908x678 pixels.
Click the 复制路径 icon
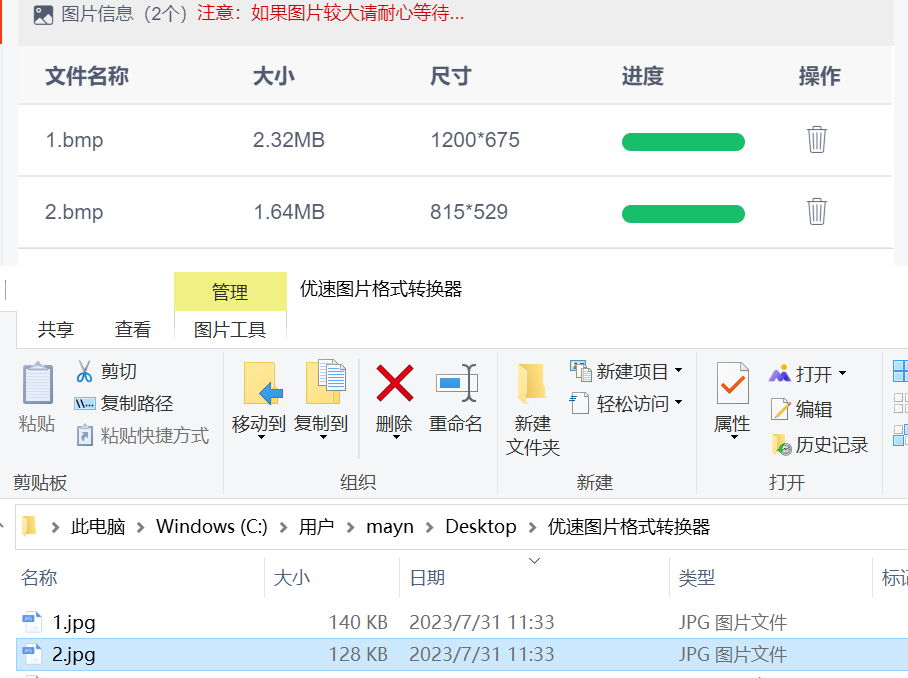click(x=85, y=404)
